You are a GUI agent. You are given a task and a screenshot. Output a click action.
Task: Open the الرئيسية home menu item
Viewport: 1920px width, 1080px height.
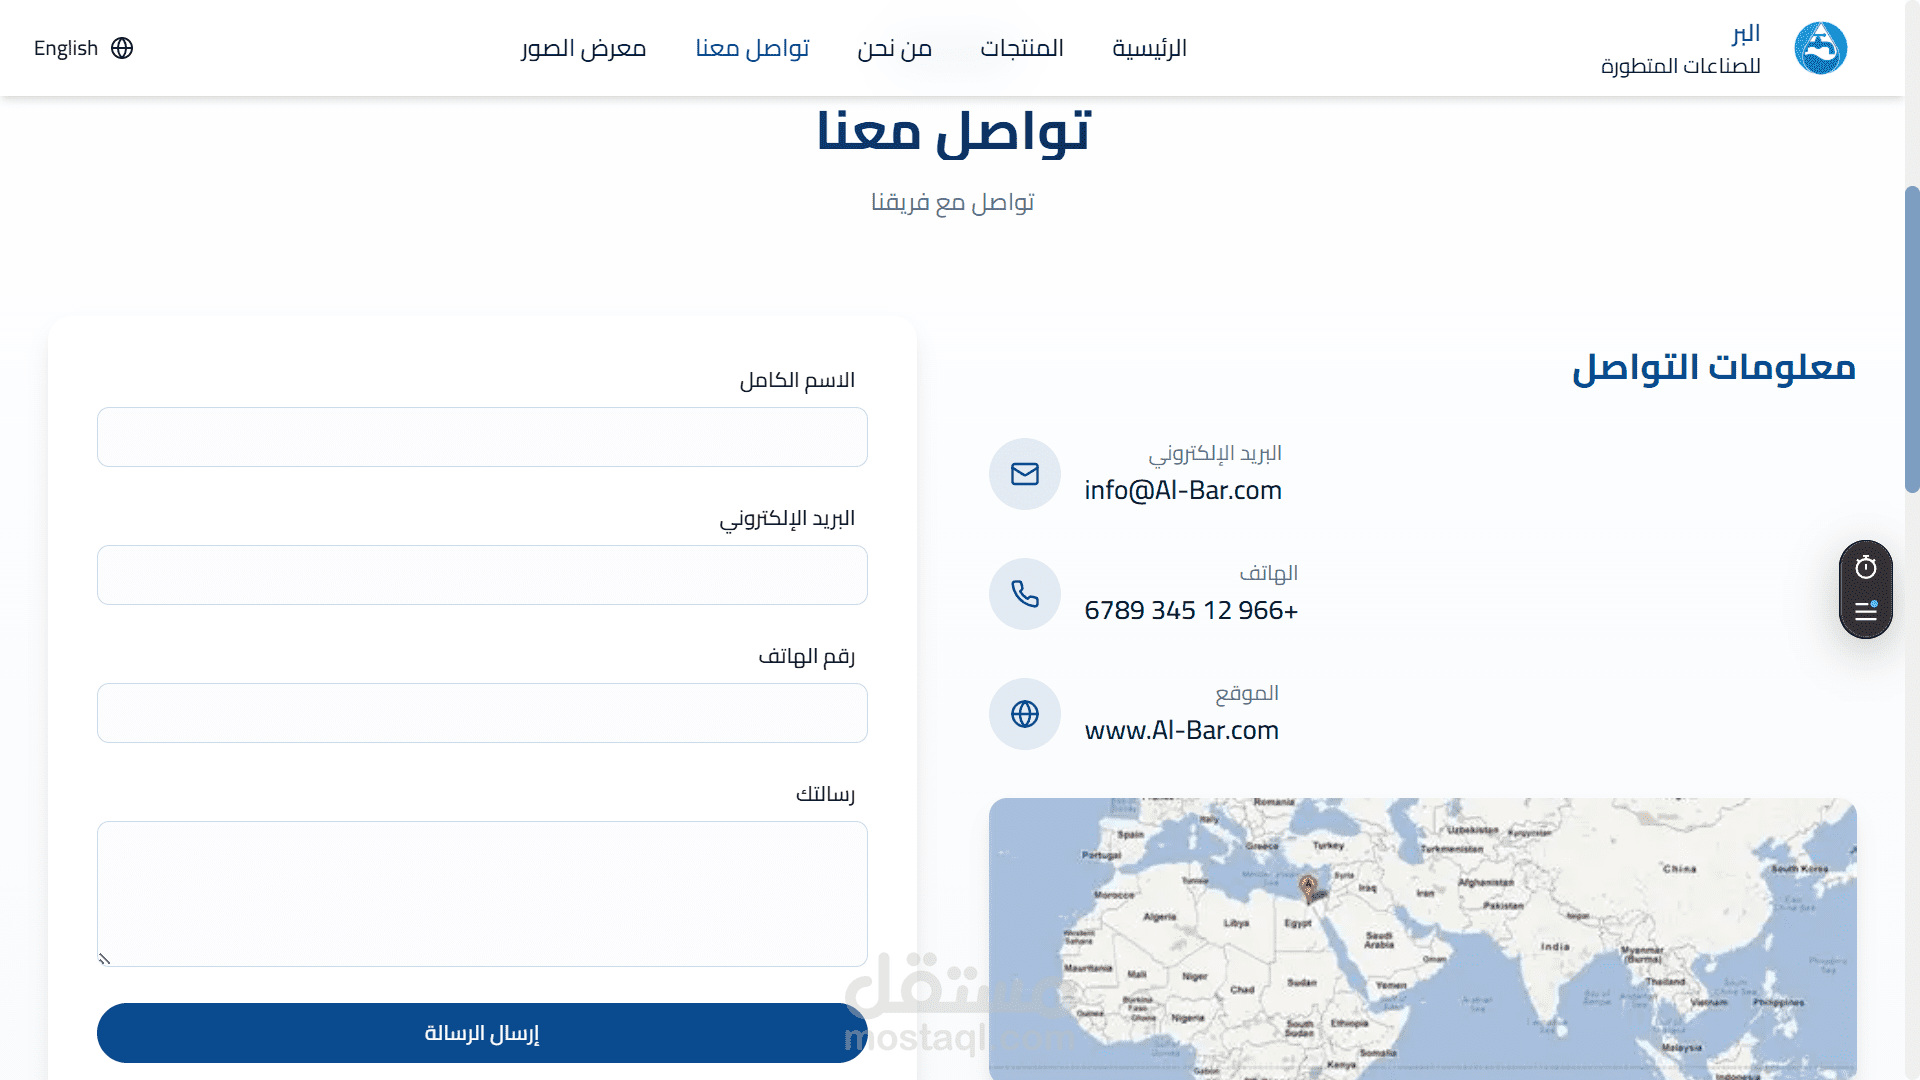click(x=1149, y=48)
